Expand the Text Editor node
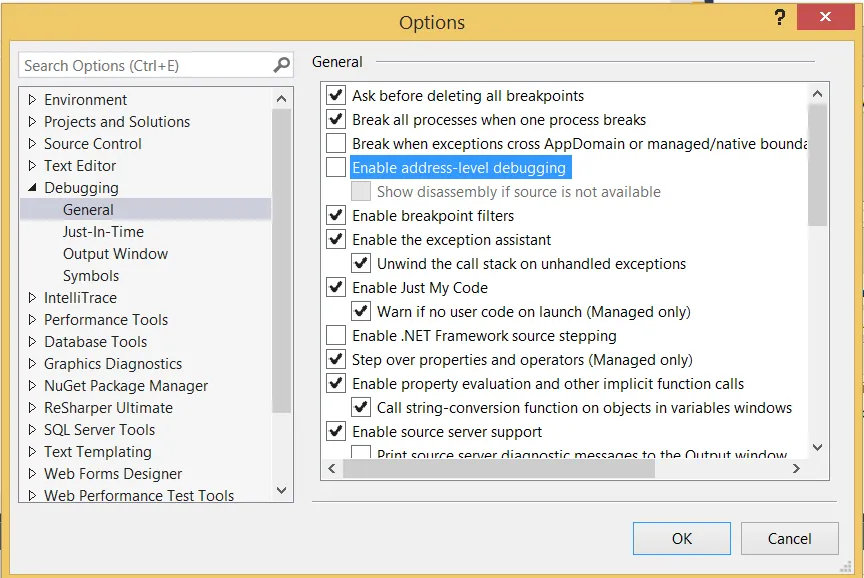The height and width of the screenshot is (578, 864). [x=33, y=166]
